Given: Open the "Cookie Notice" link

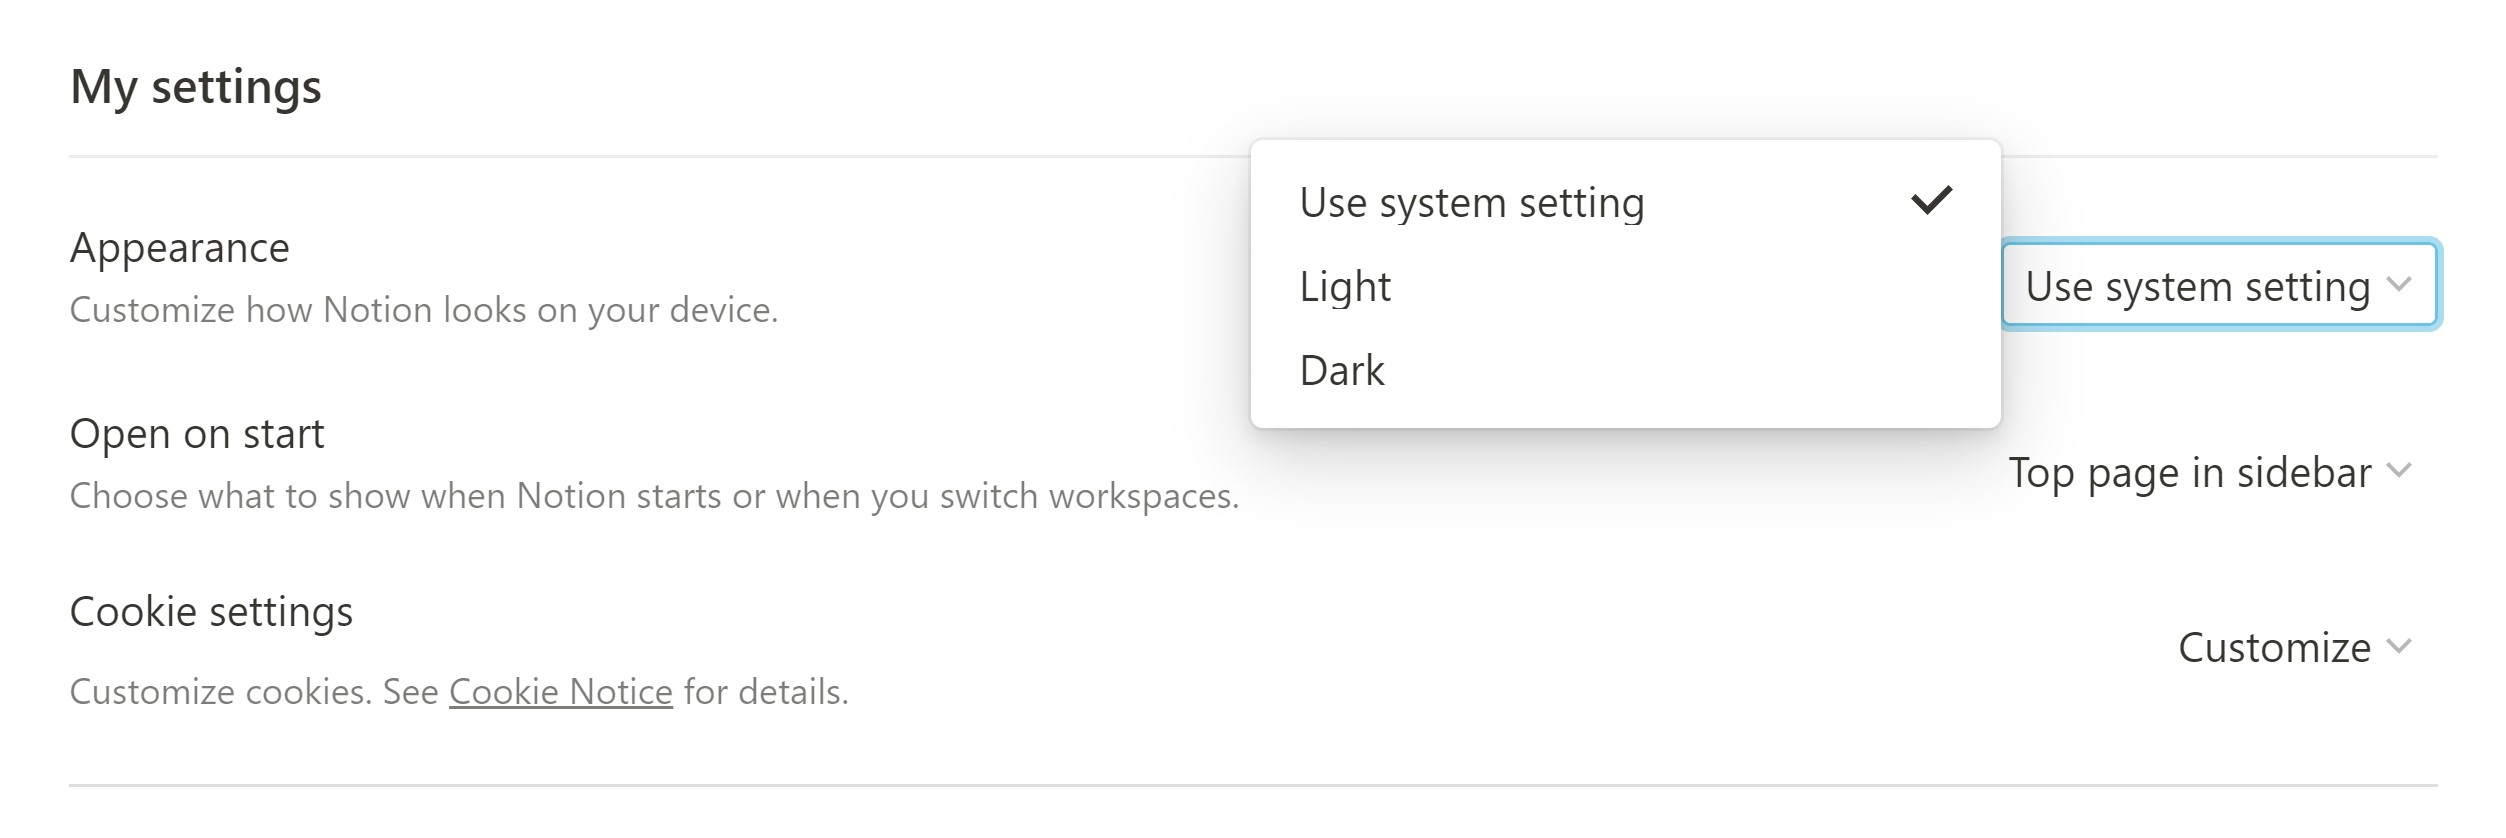Looking at the screenshot, I should [560, 691].
